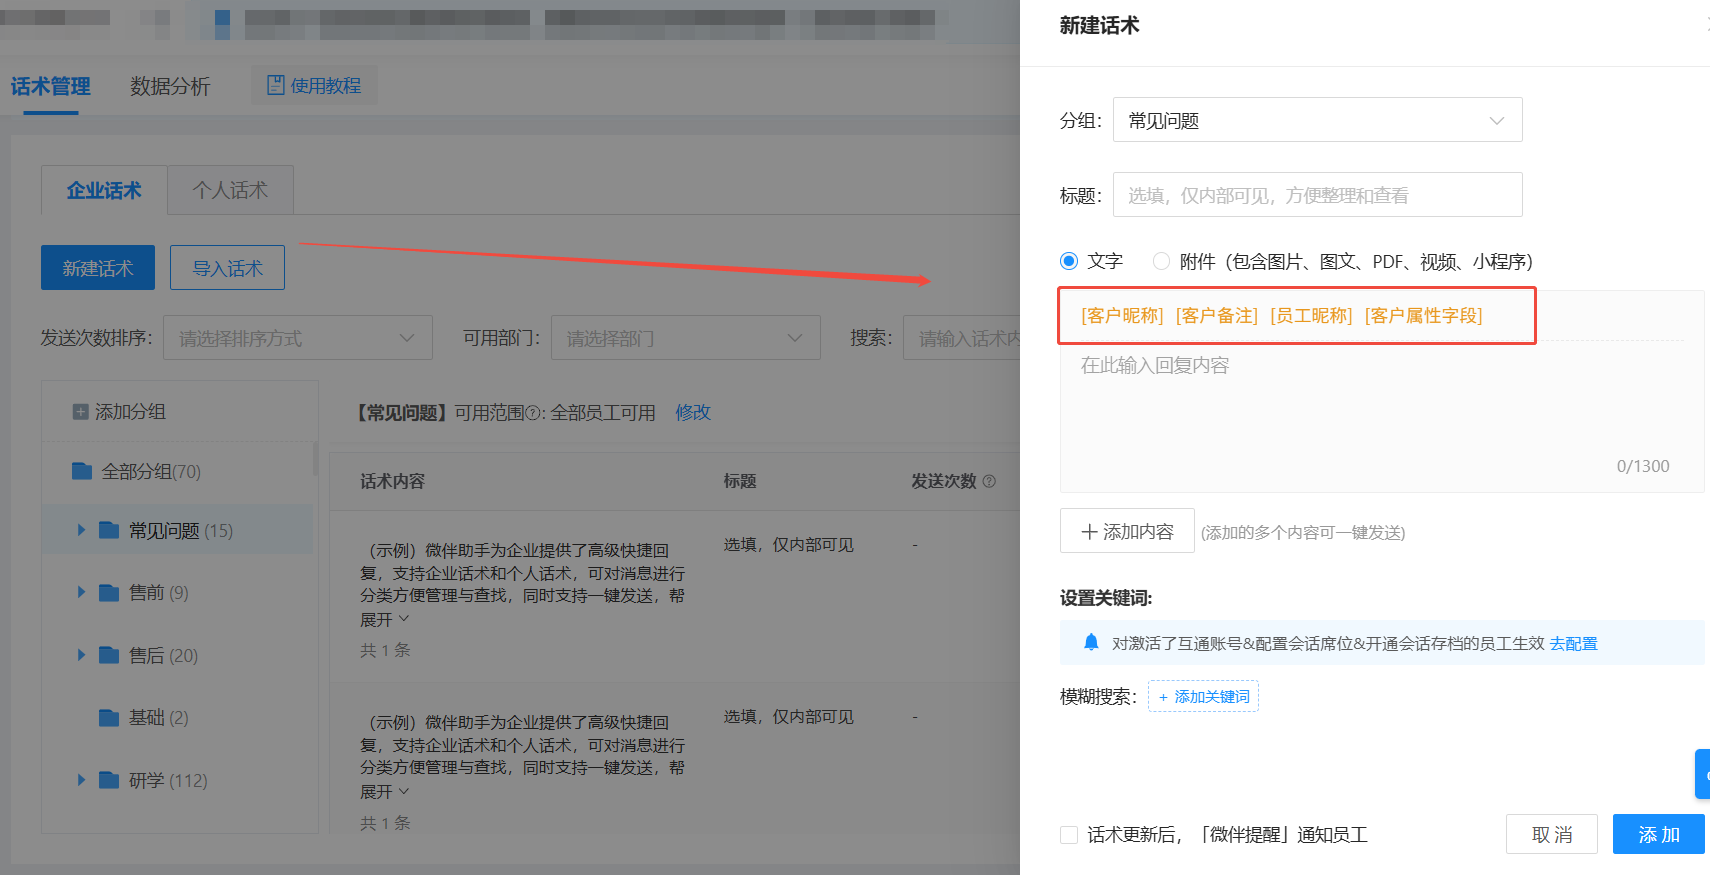Expand the 售后 group tree arrow

(x=81, y=655)
